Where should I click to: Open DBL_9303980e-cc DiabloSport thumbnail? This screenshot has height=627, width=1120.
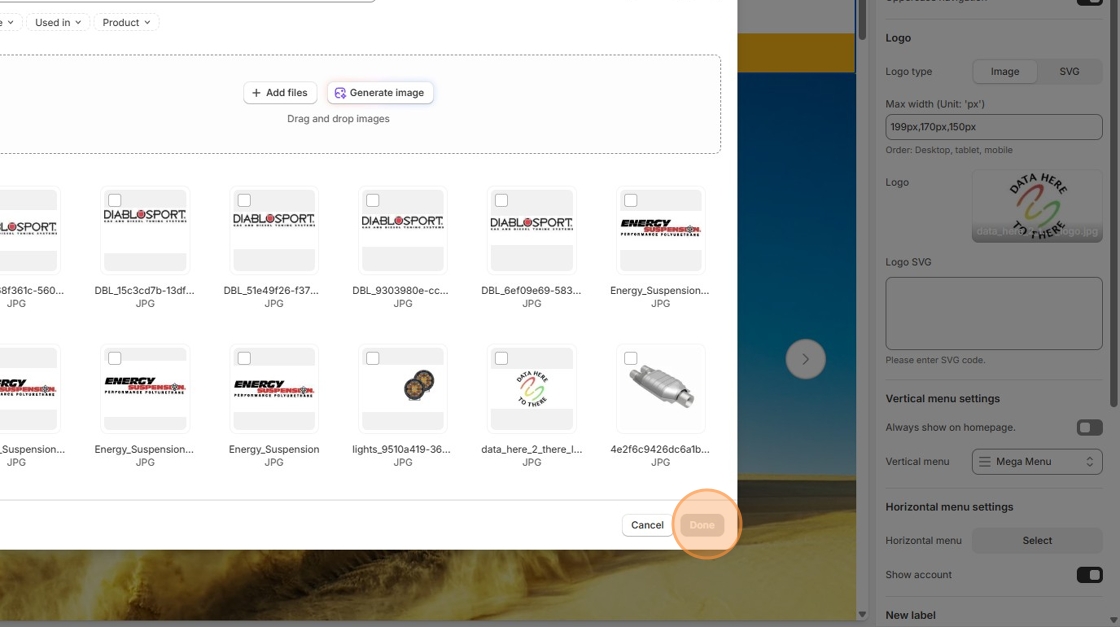pyautogui.click(x=403, y=231)
